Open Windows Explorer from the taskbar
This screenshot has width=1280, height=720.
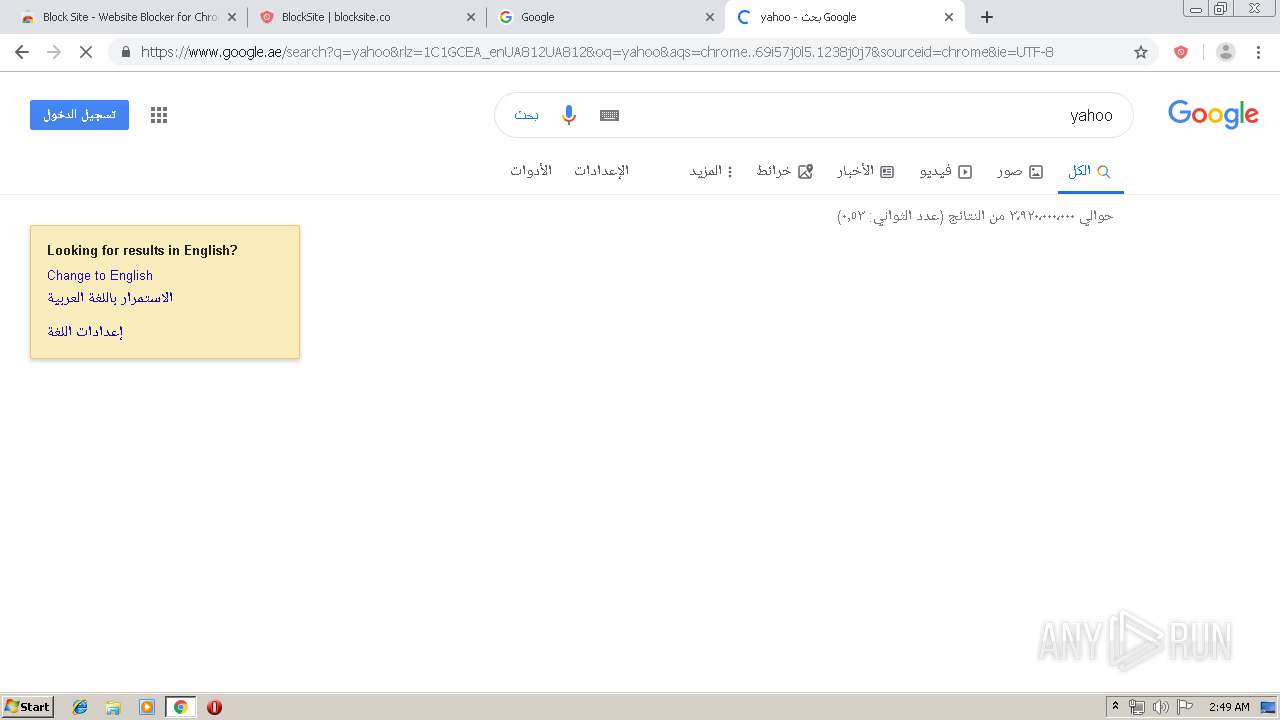tap(113, 707)
